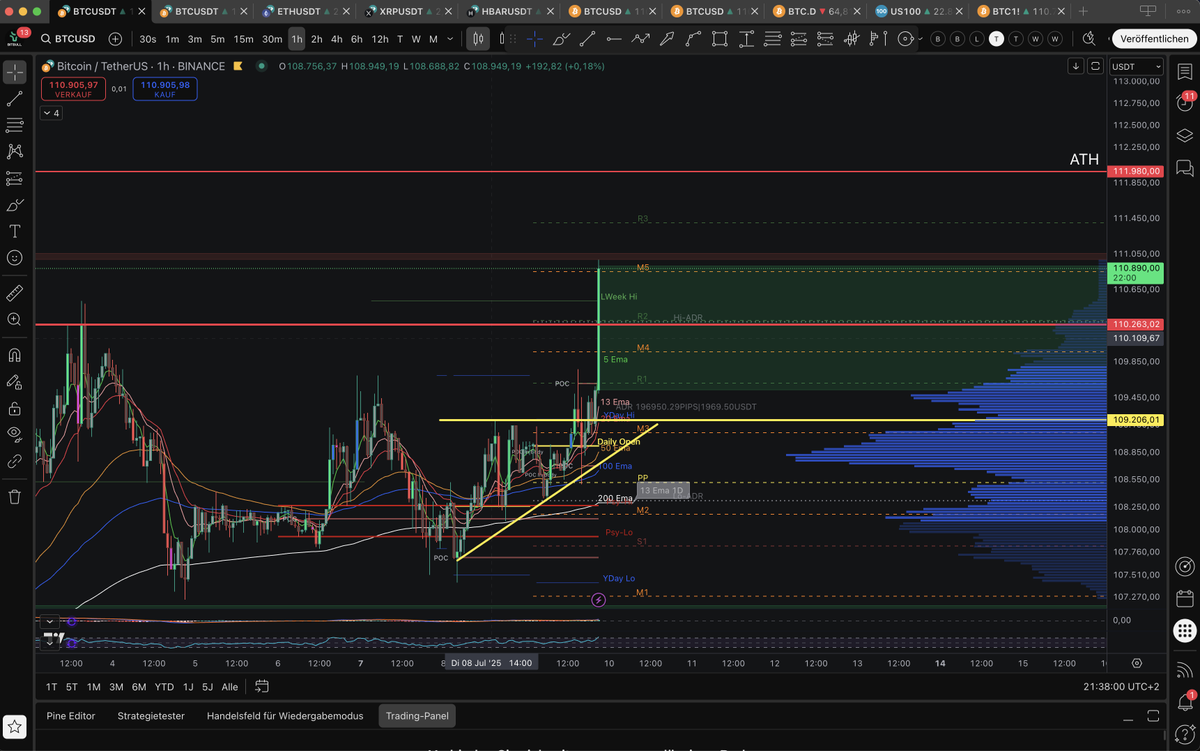Select the 30s timeframe

(148, 39)
